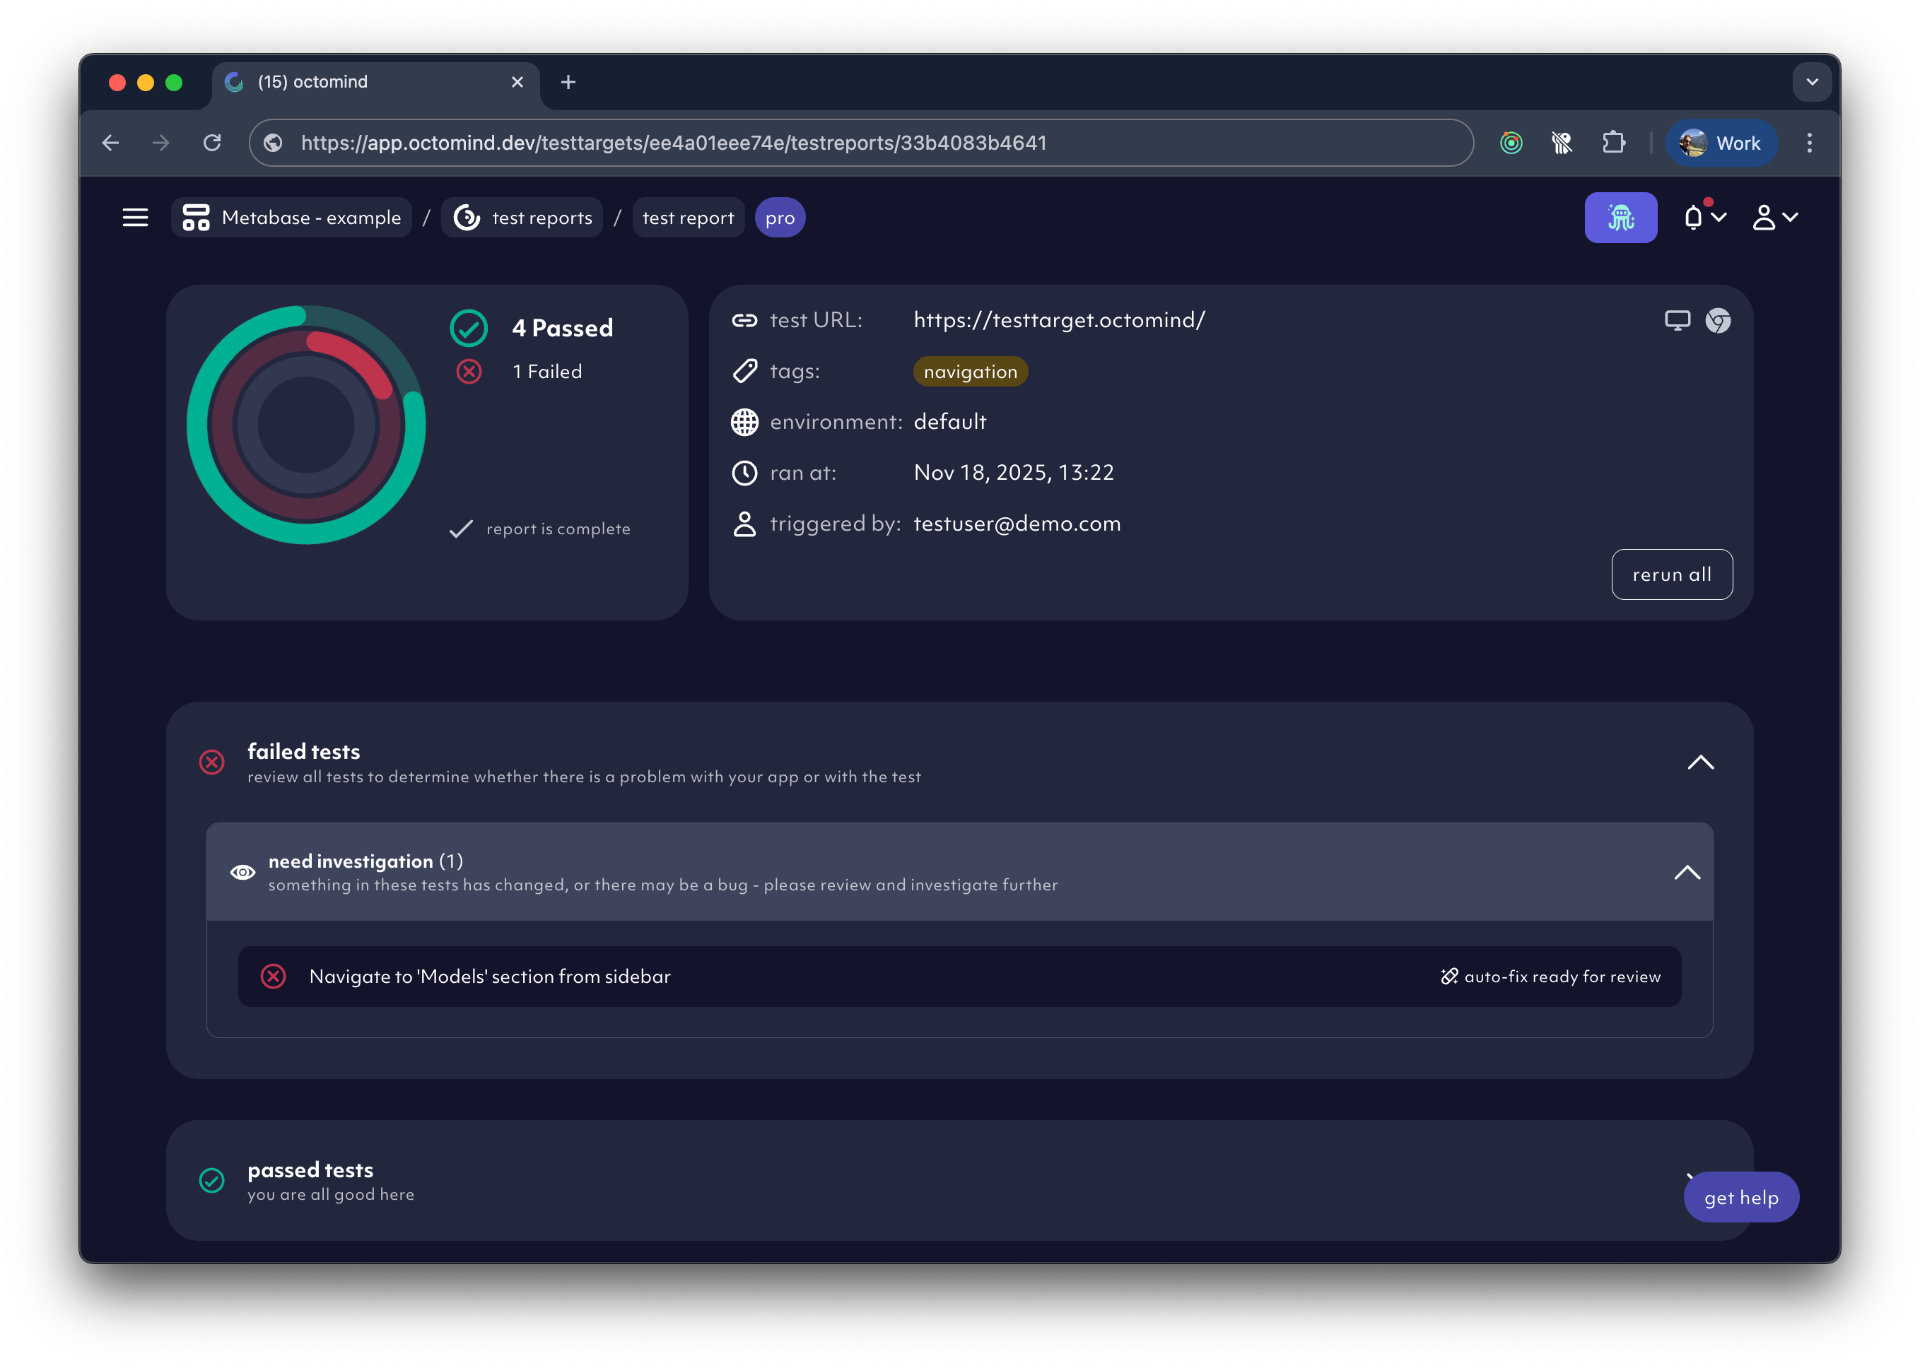Click the navigation tag chip

pyautogui.click(x=969, y=371)
